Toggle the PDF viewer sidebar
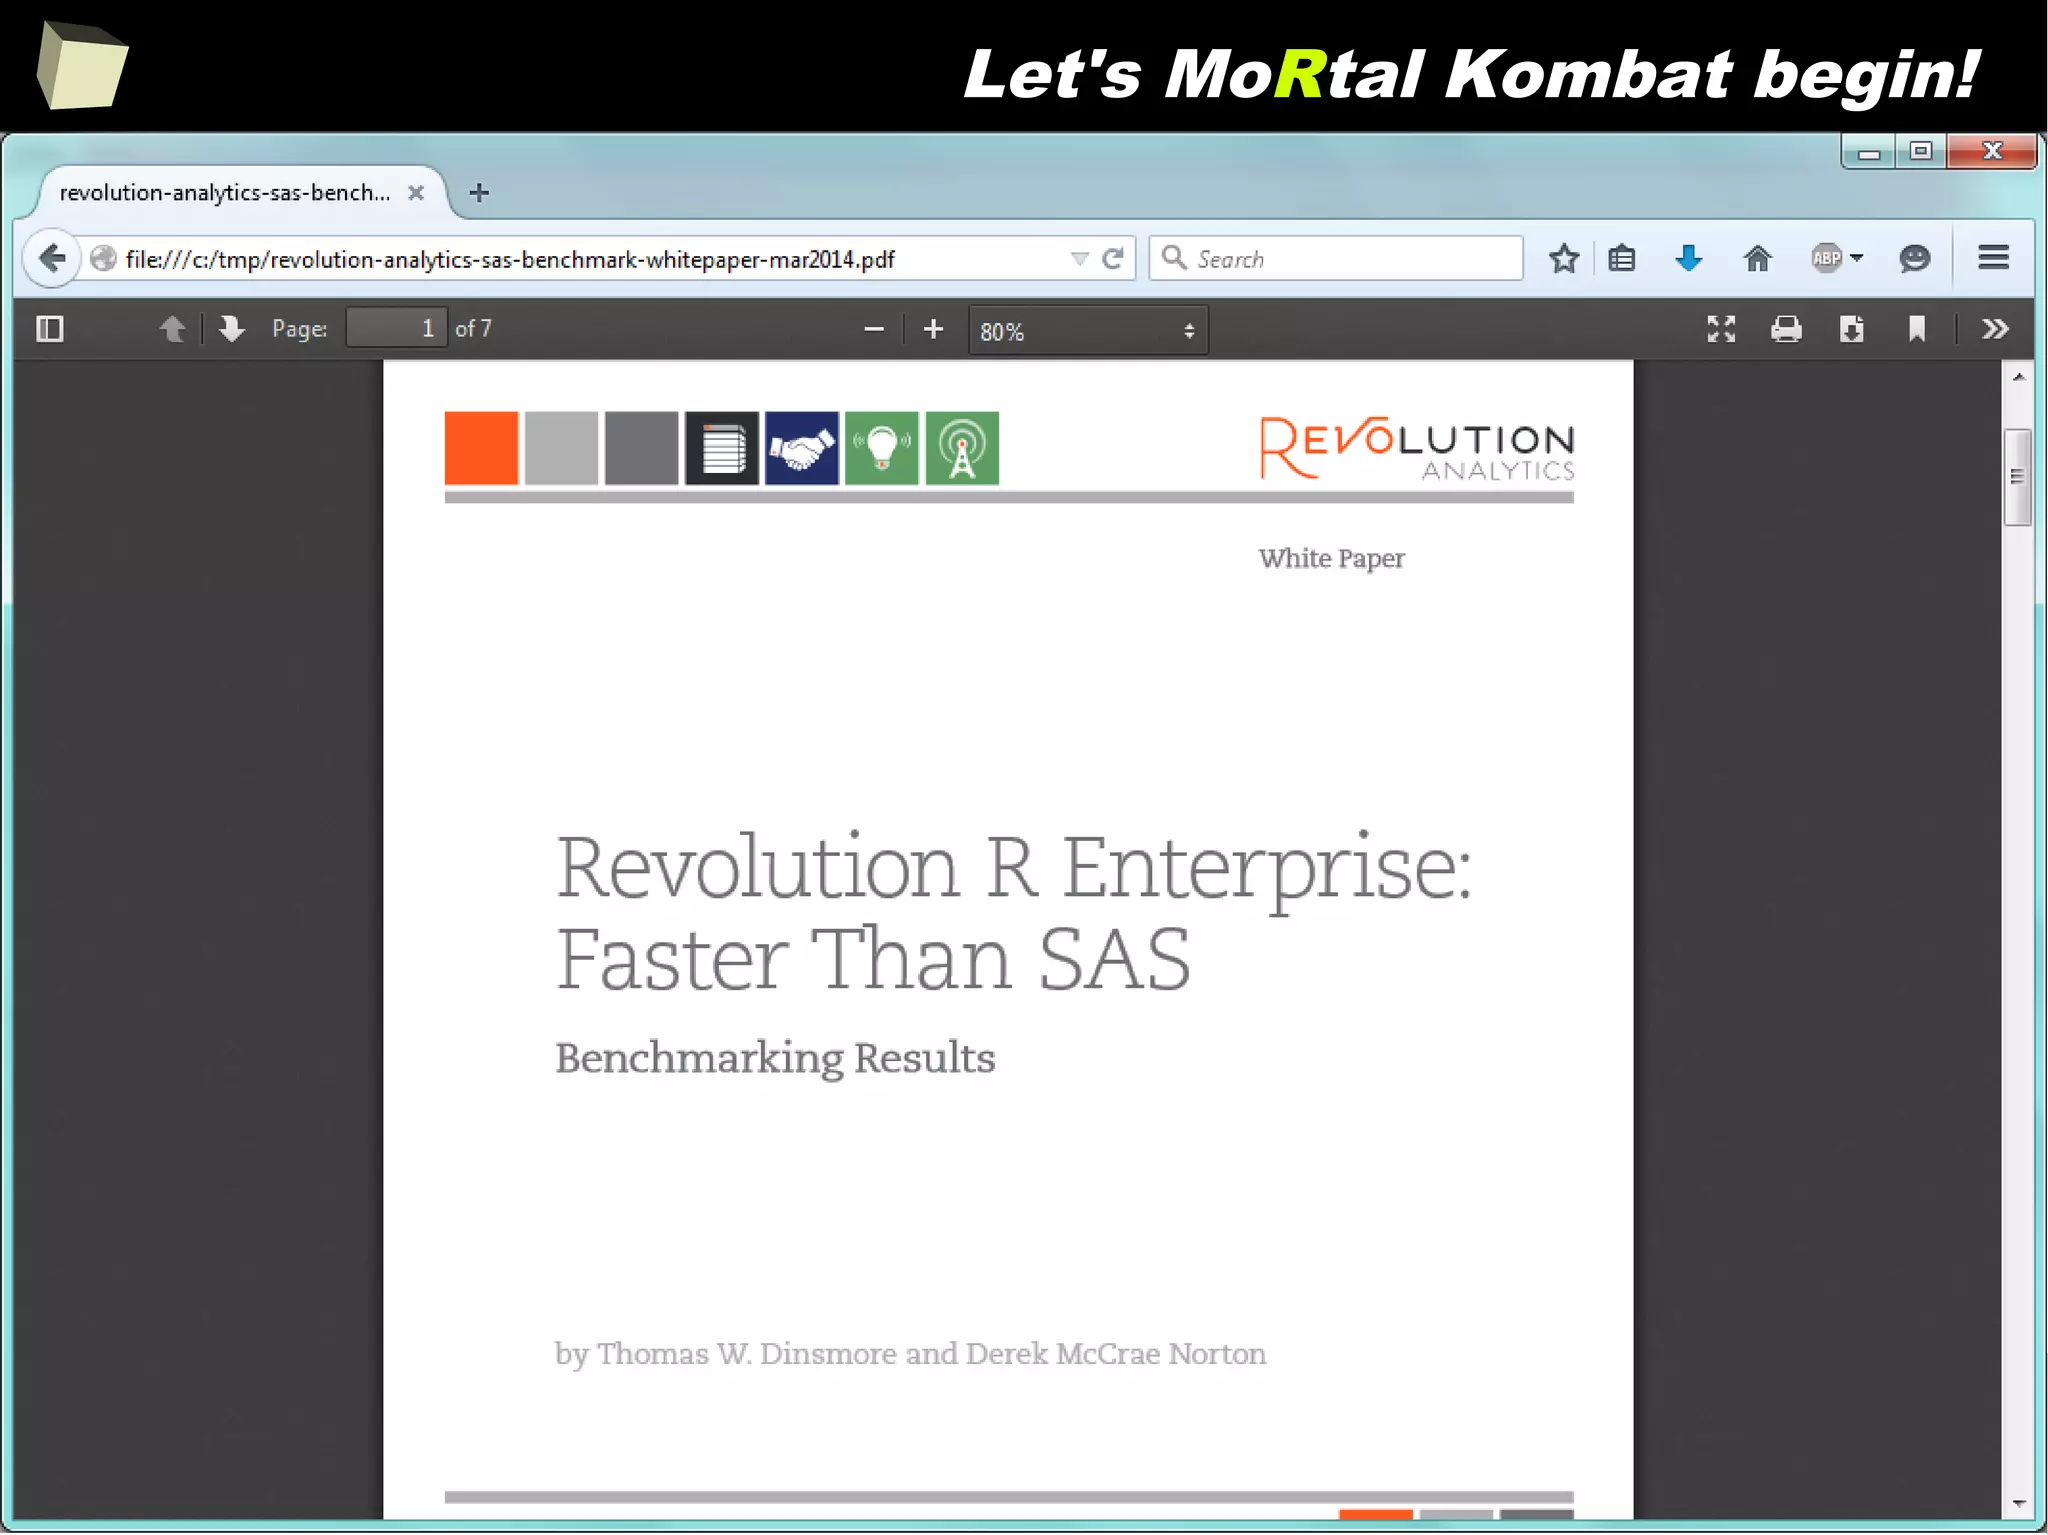This screenshot has width=2048, height=1535. pyautogui.click(x=49, y=329)
